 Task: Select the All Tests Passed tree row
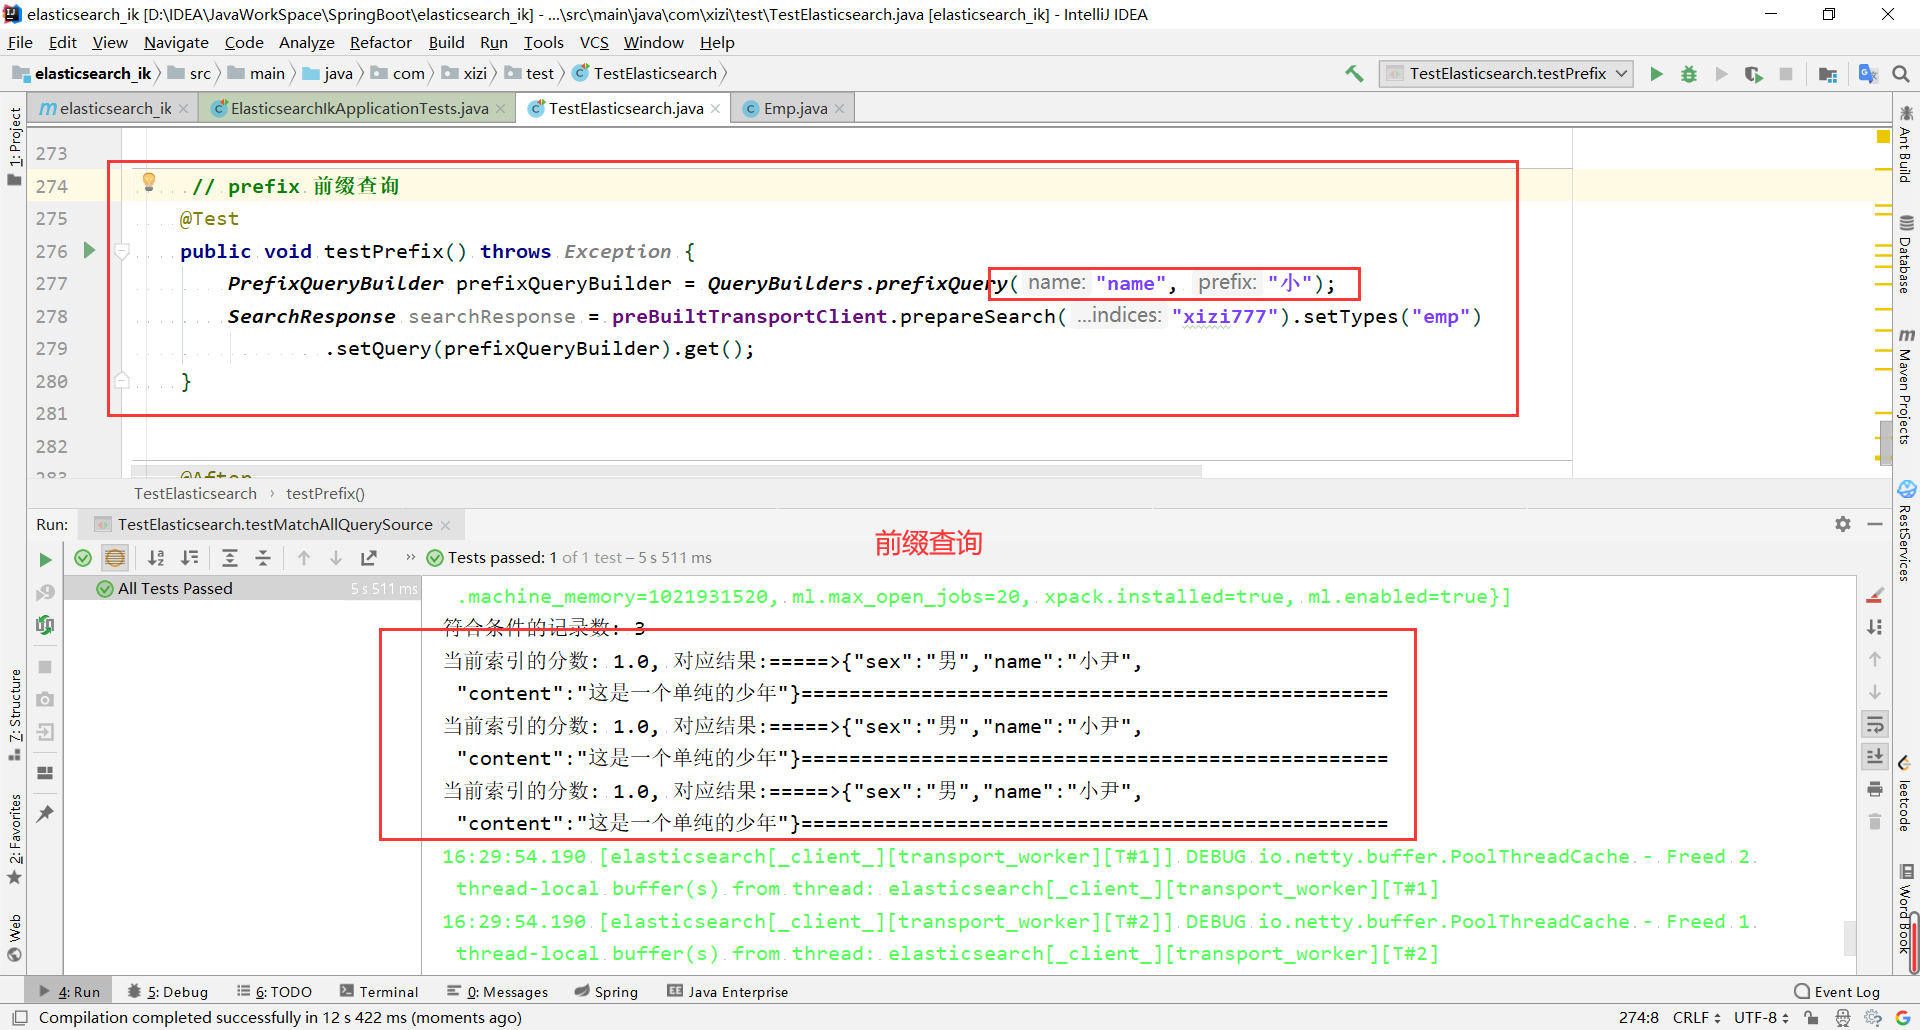coord(241,588)
